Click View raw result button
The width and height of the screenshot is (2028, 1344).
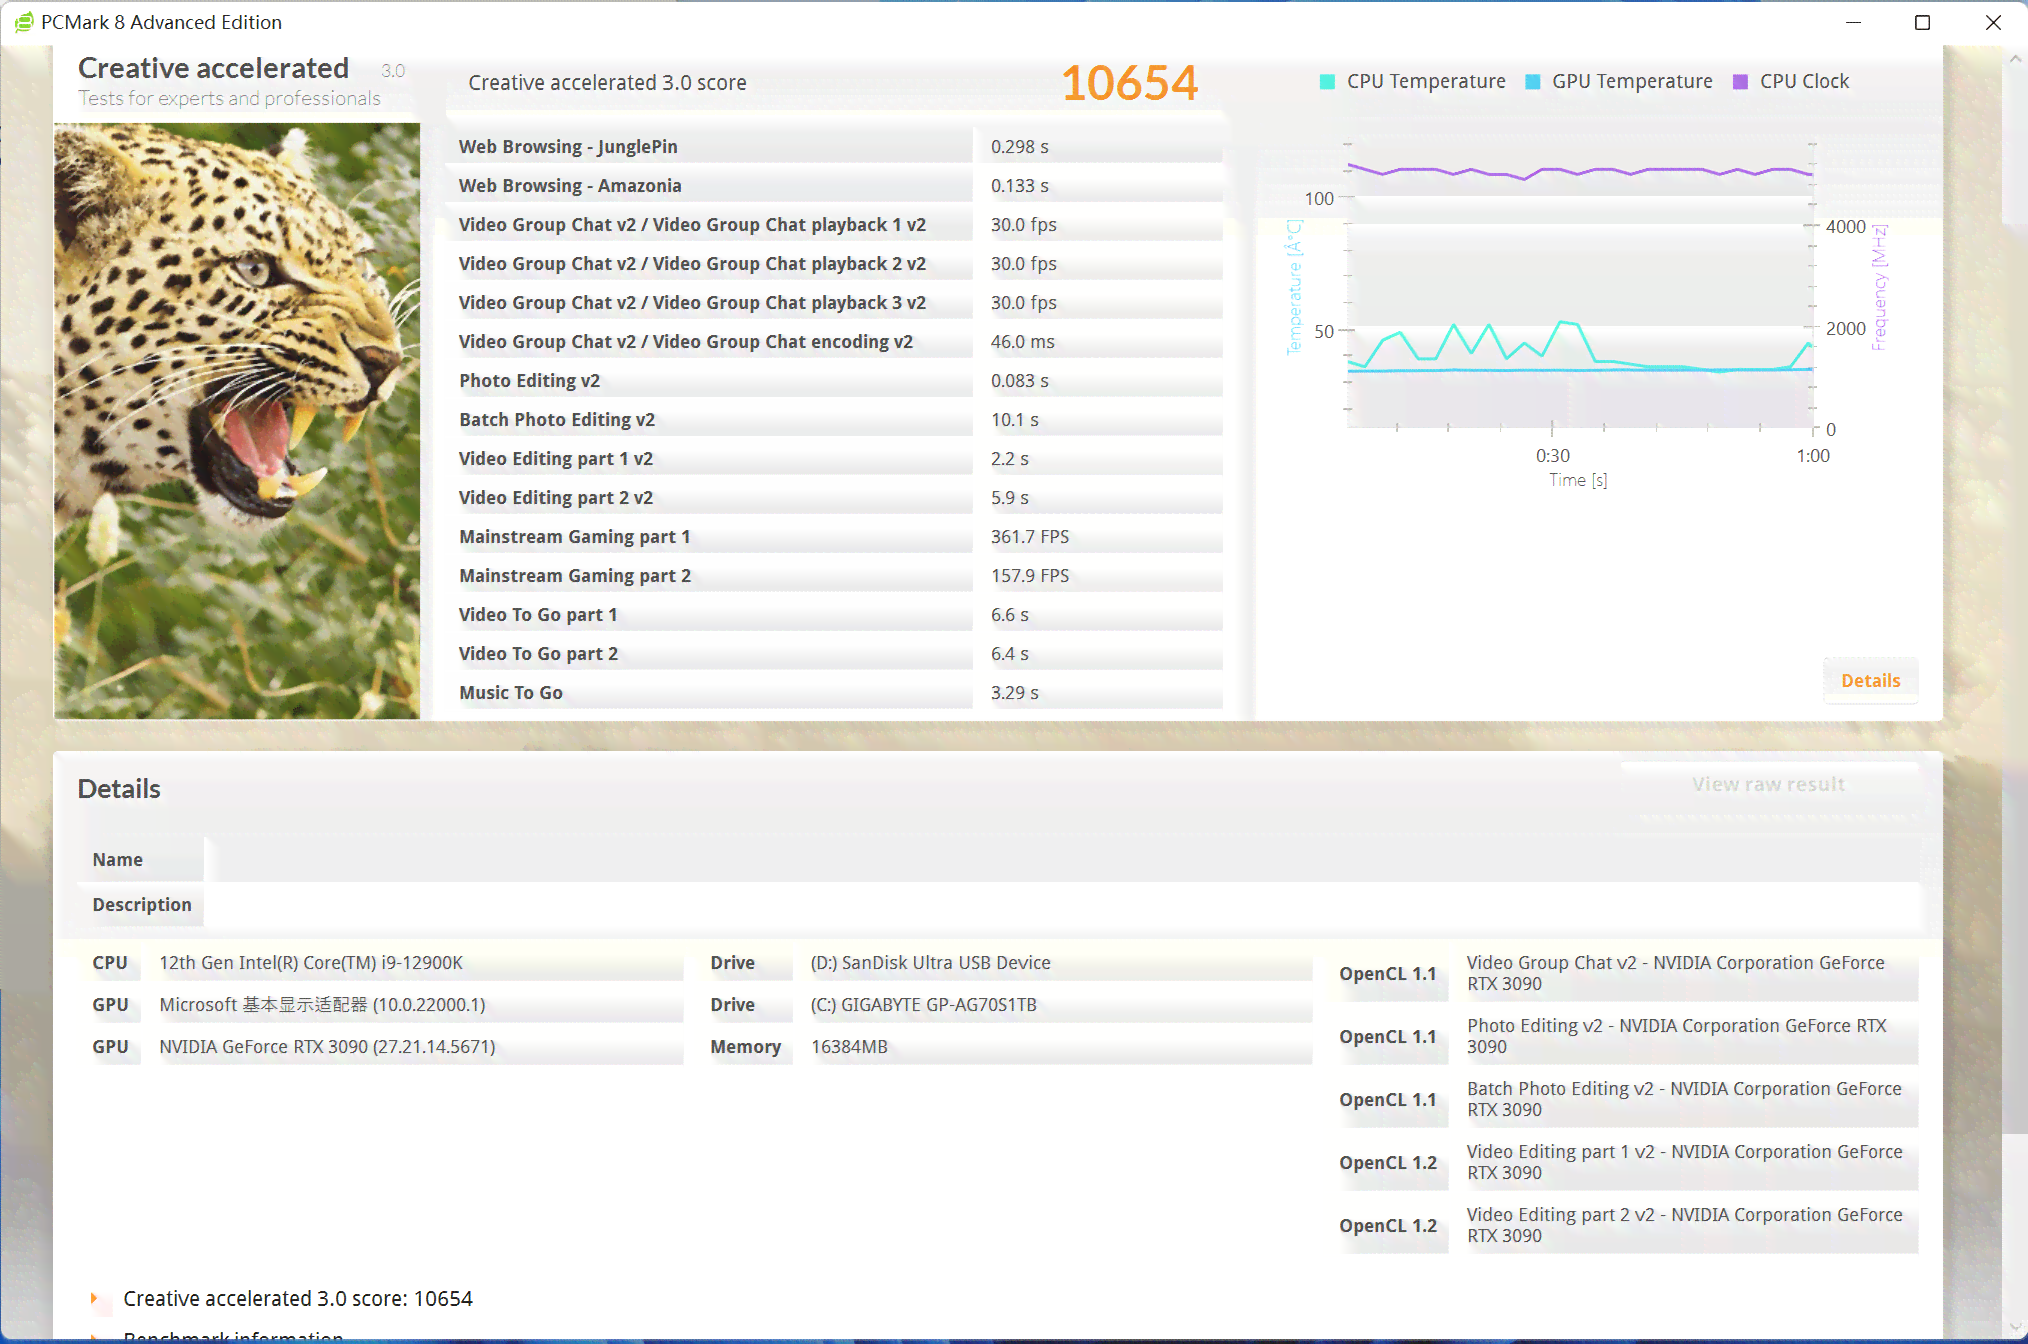tap(1768, 784)
